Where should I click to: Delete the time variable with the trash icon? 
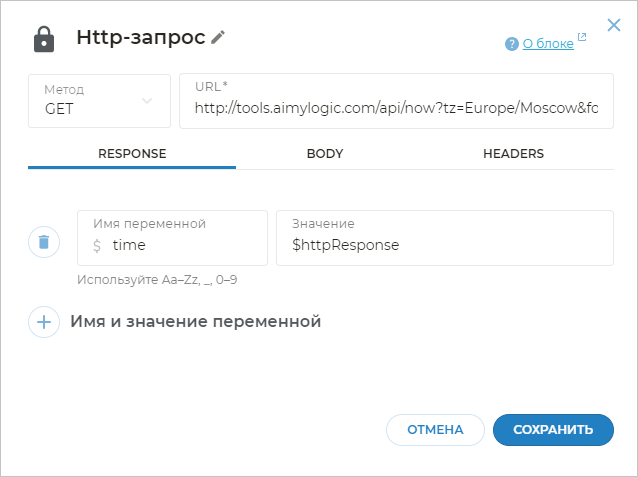click(x=44, y=242)
